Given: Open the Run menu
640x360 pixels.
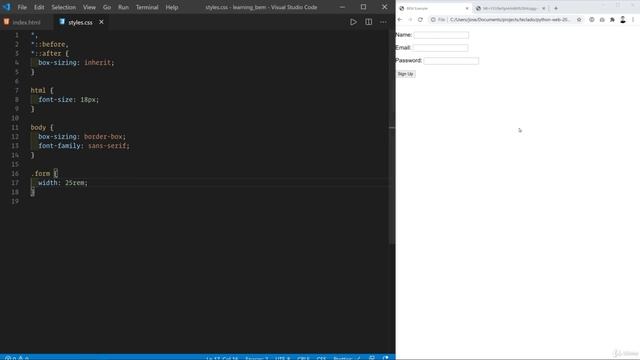Looking at the screenshot, I should tap(123, 7).
